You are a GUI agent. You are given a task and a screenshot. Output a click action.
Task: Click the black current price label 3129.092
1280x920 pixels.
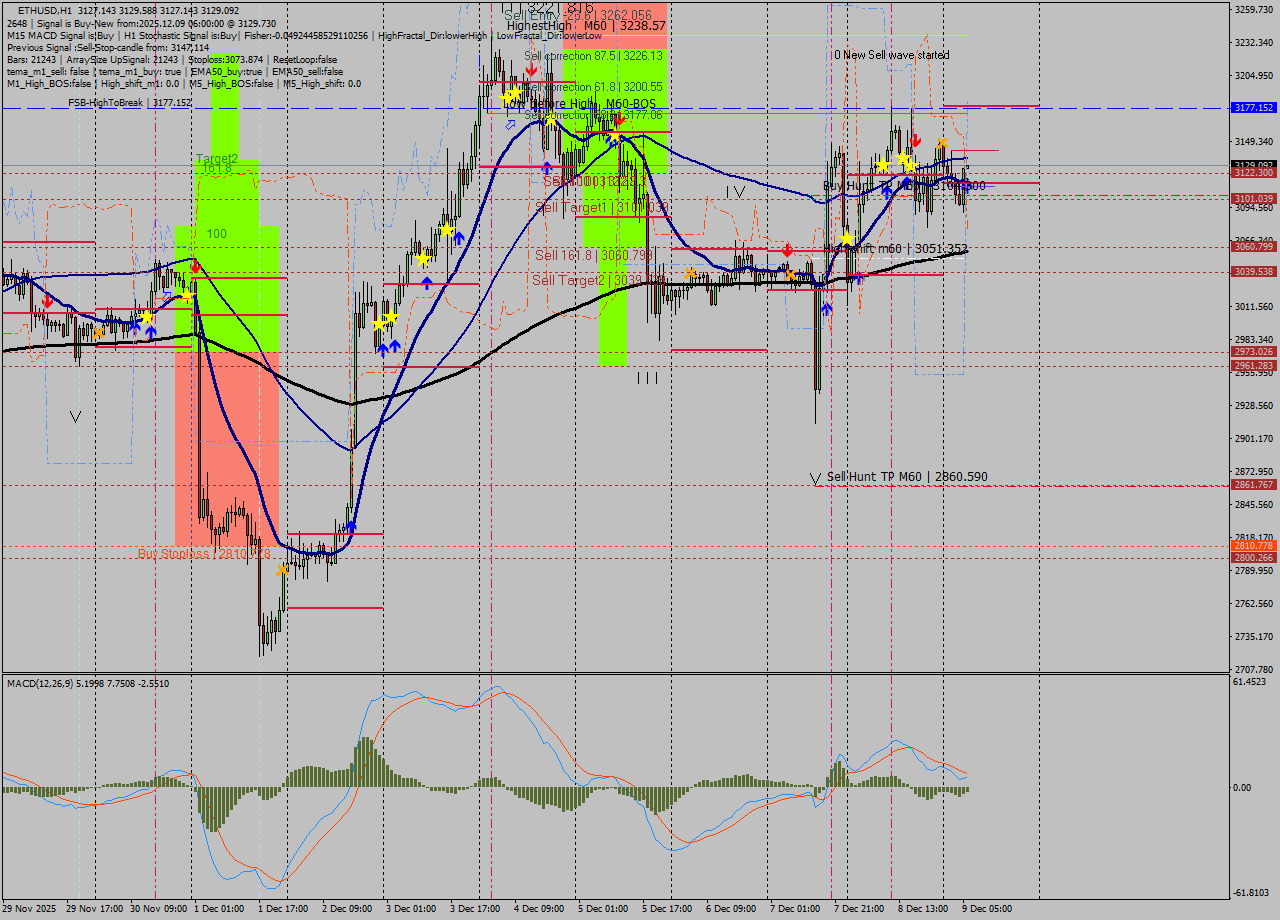click(1253, 165)
